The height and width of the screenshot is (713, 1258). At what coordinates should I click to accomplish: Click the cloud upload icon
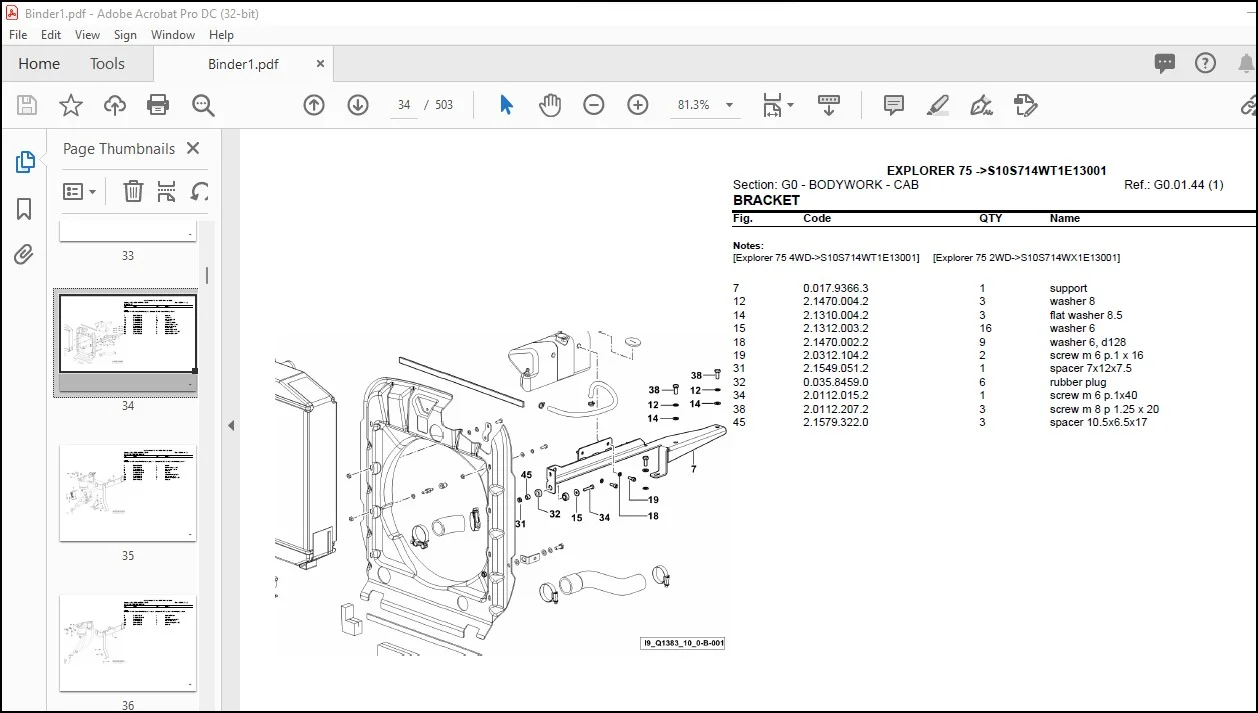pos(115,105)
